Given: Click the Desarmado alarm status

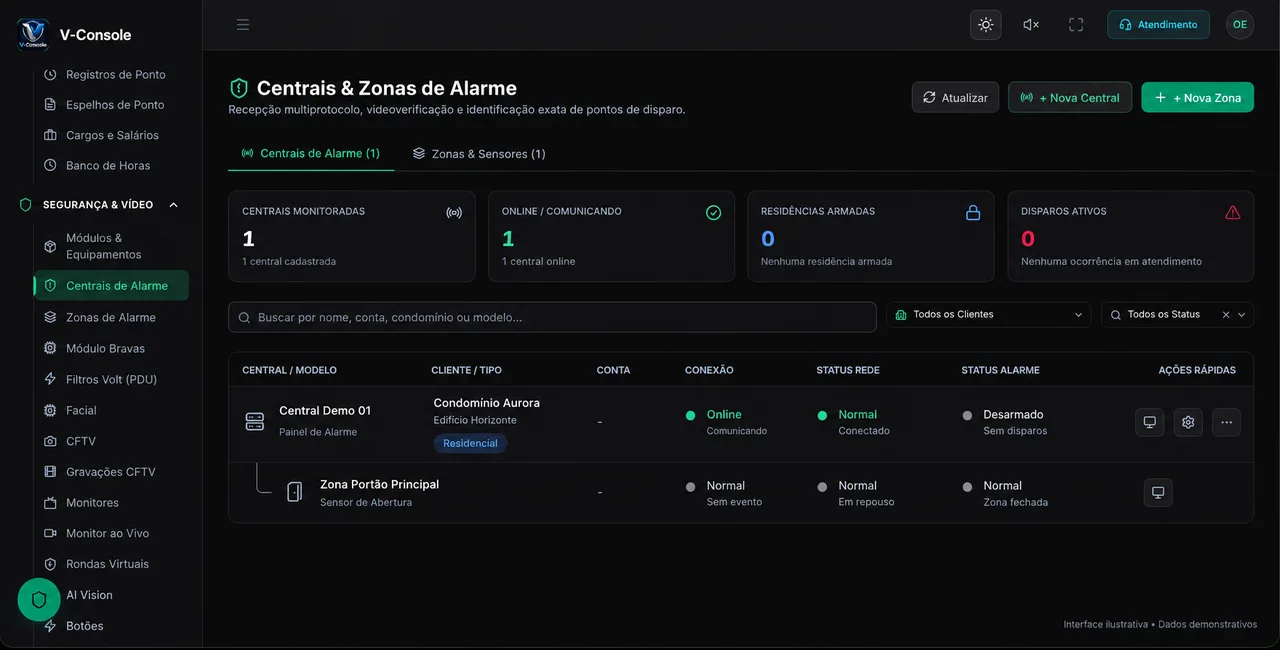Looking at the screenshot, I should click(x=1013, y=414).
